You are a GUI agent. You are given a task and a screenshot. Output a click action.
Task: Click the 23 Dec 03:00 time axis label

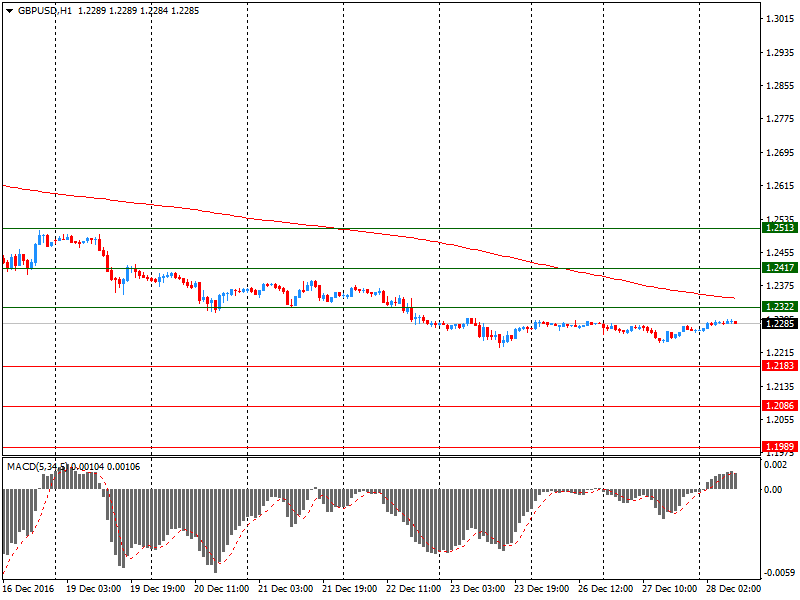(478, 589)
